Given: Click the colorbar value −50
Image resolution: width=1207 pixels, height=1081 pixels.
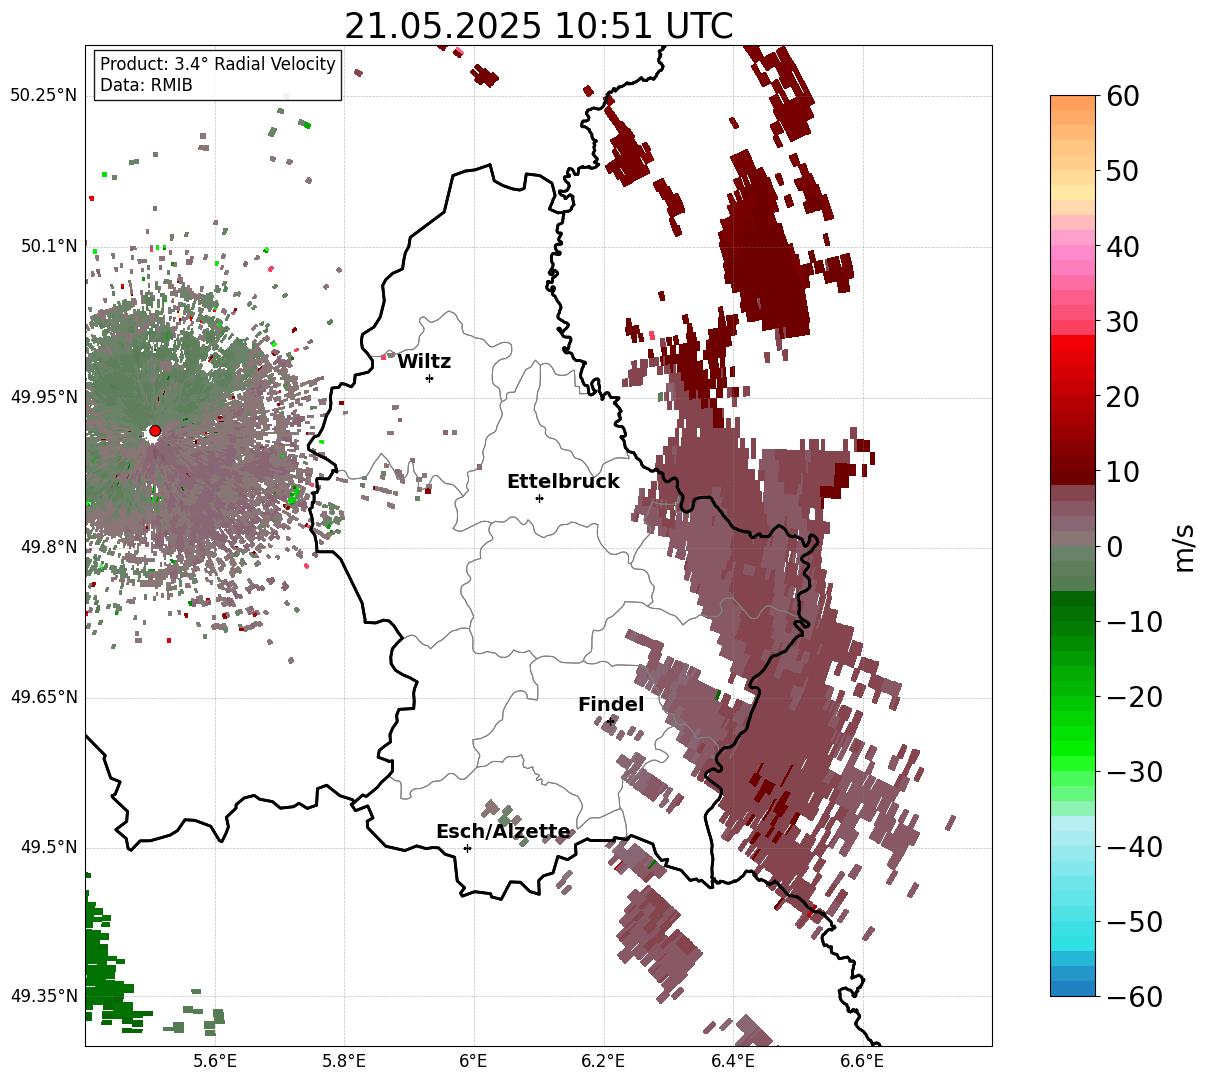Looking at the screenshot, I should [1134, 922].
